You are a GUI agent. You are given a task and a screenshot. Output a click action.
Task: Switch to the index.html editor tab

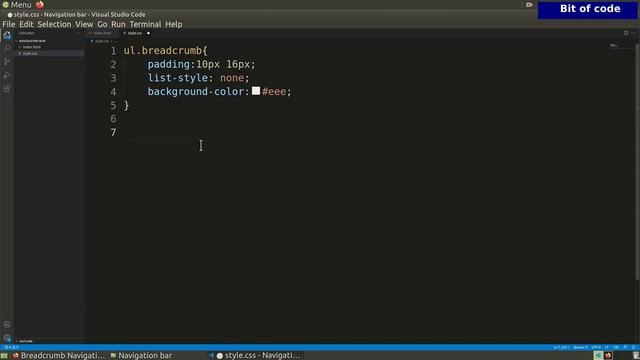point(102,33)
